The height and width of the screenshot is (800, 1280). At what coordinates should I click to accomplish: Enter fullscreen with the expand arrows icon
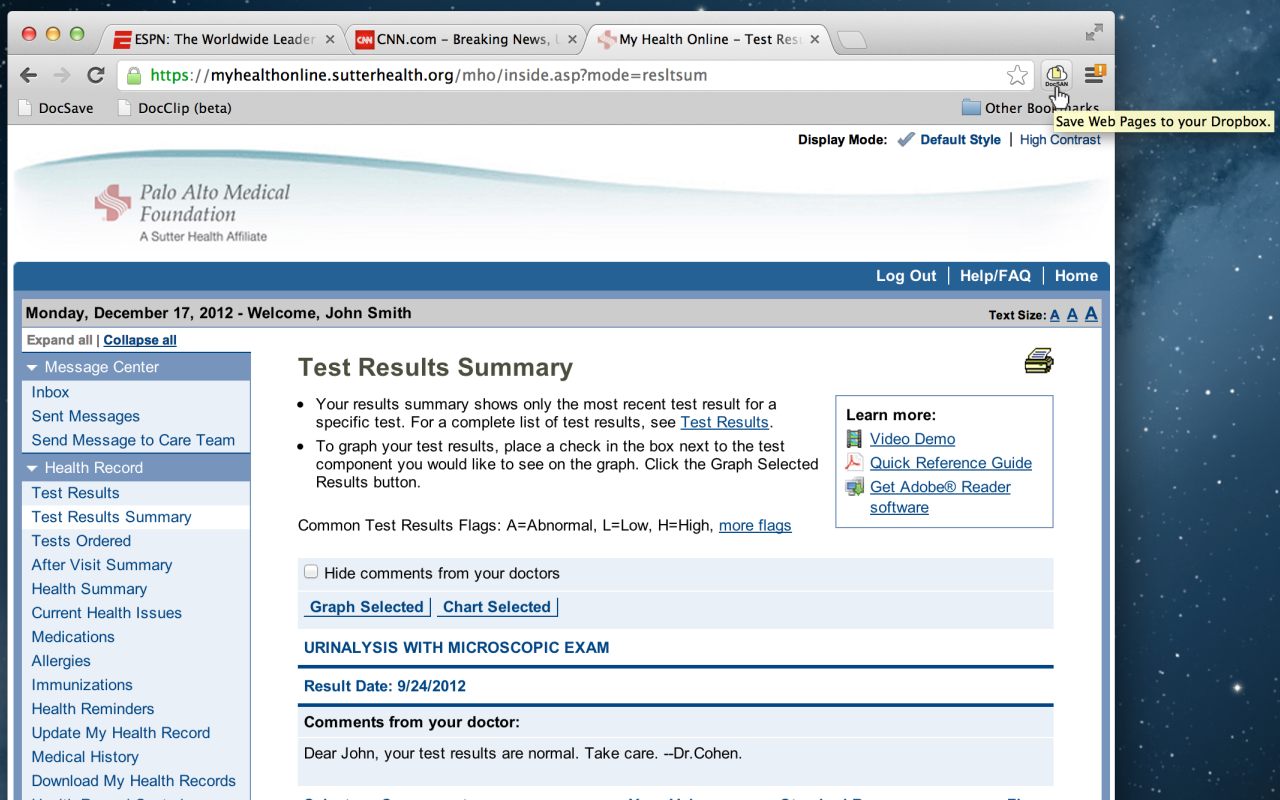coord(1094,32)
